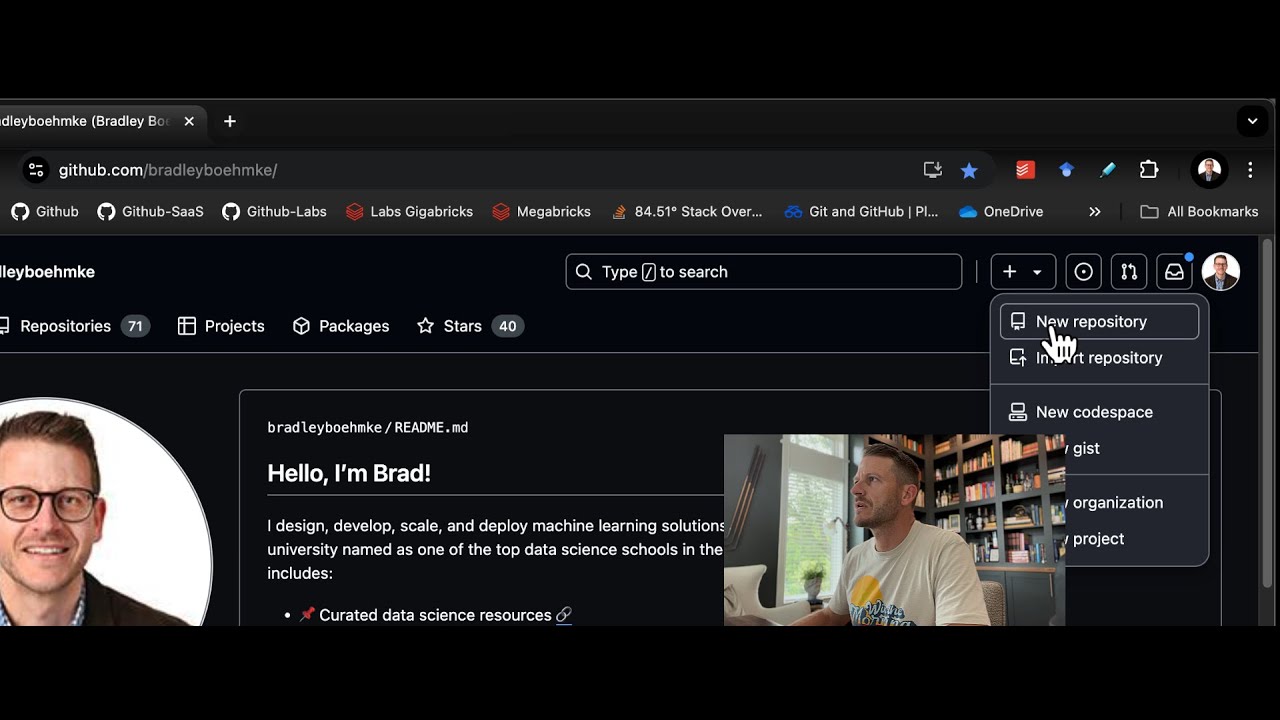Open the Extensions puzzle piece menu
Screen dimensions: 1280x720
click(x=1149, y=170)
